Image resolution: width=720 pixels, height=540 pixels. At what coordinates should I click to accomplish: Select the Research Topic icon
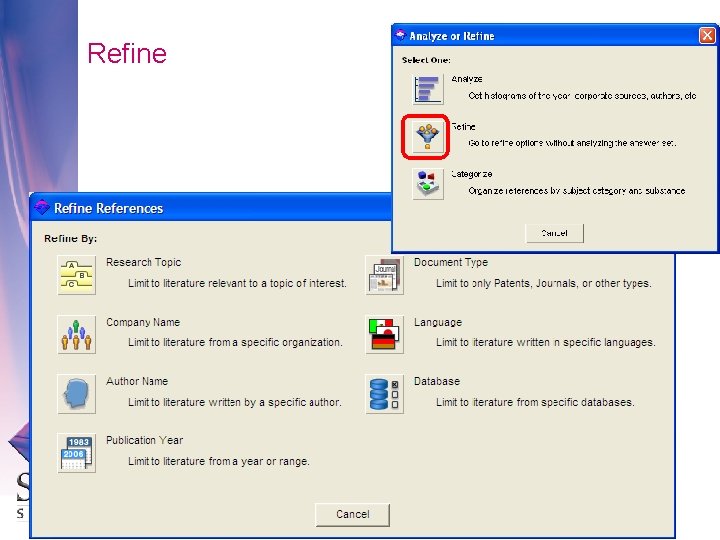point(77,275)
